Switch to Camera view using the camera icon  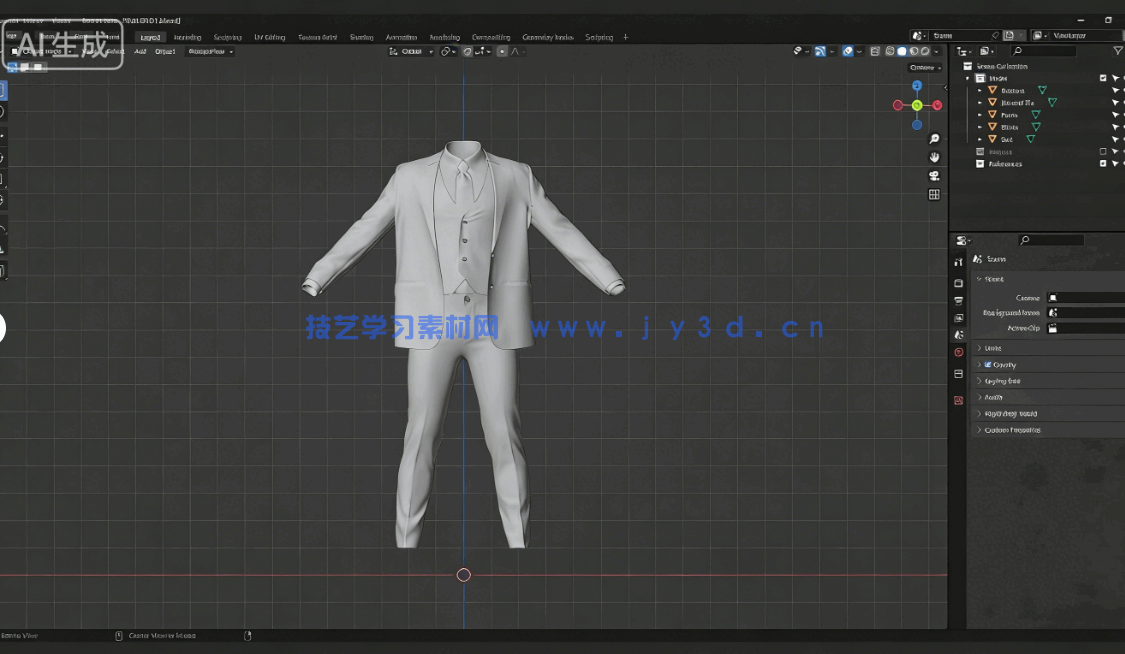point(934,175)
